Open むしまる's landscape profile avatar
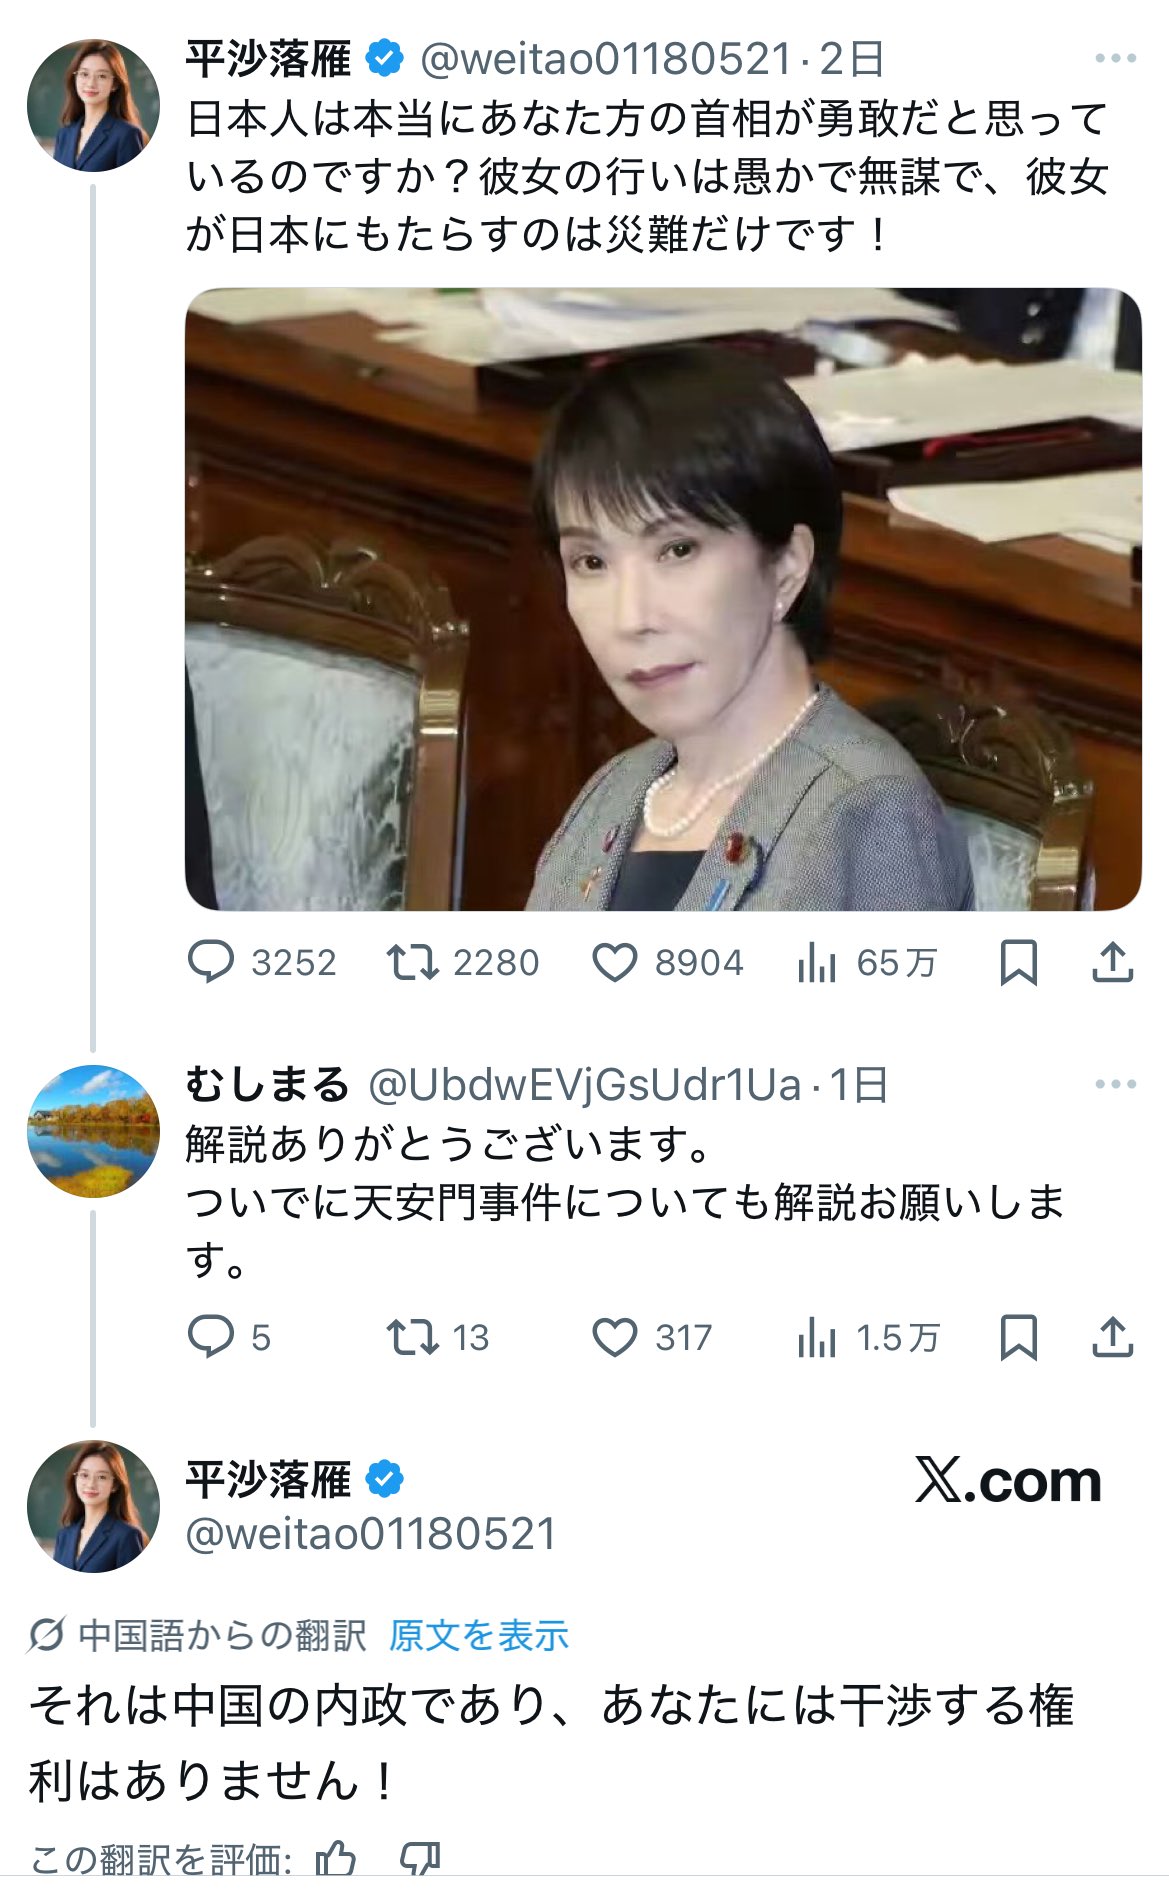The image size is (1169, 1891). (x=93, y=1131)
